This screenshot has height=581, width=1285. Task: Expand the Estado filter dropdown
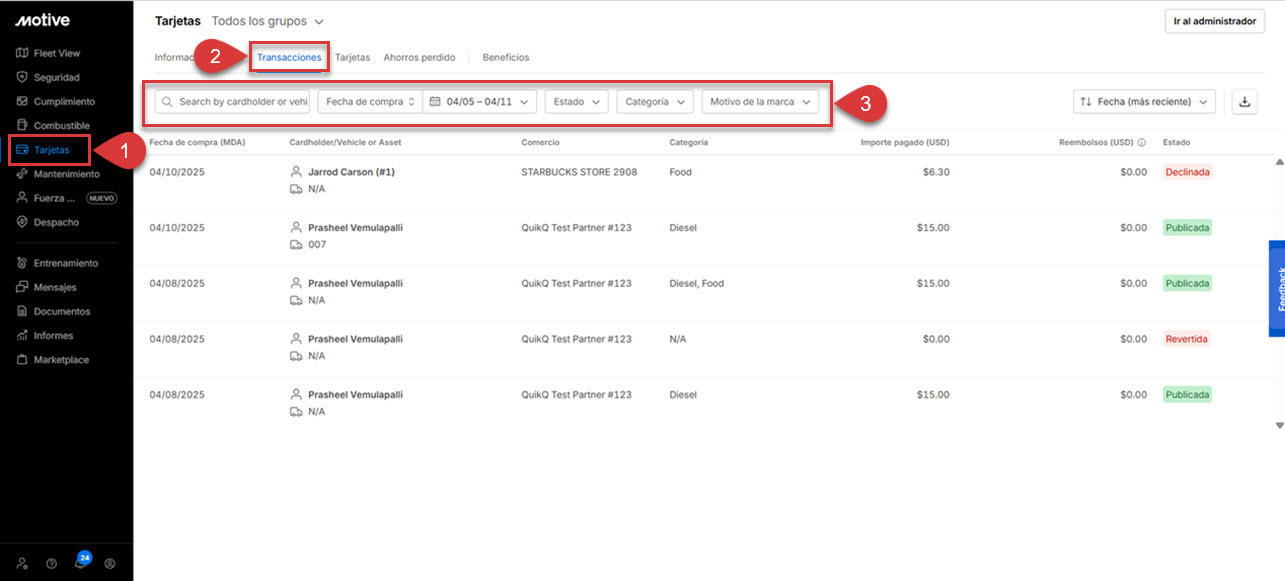576,102
